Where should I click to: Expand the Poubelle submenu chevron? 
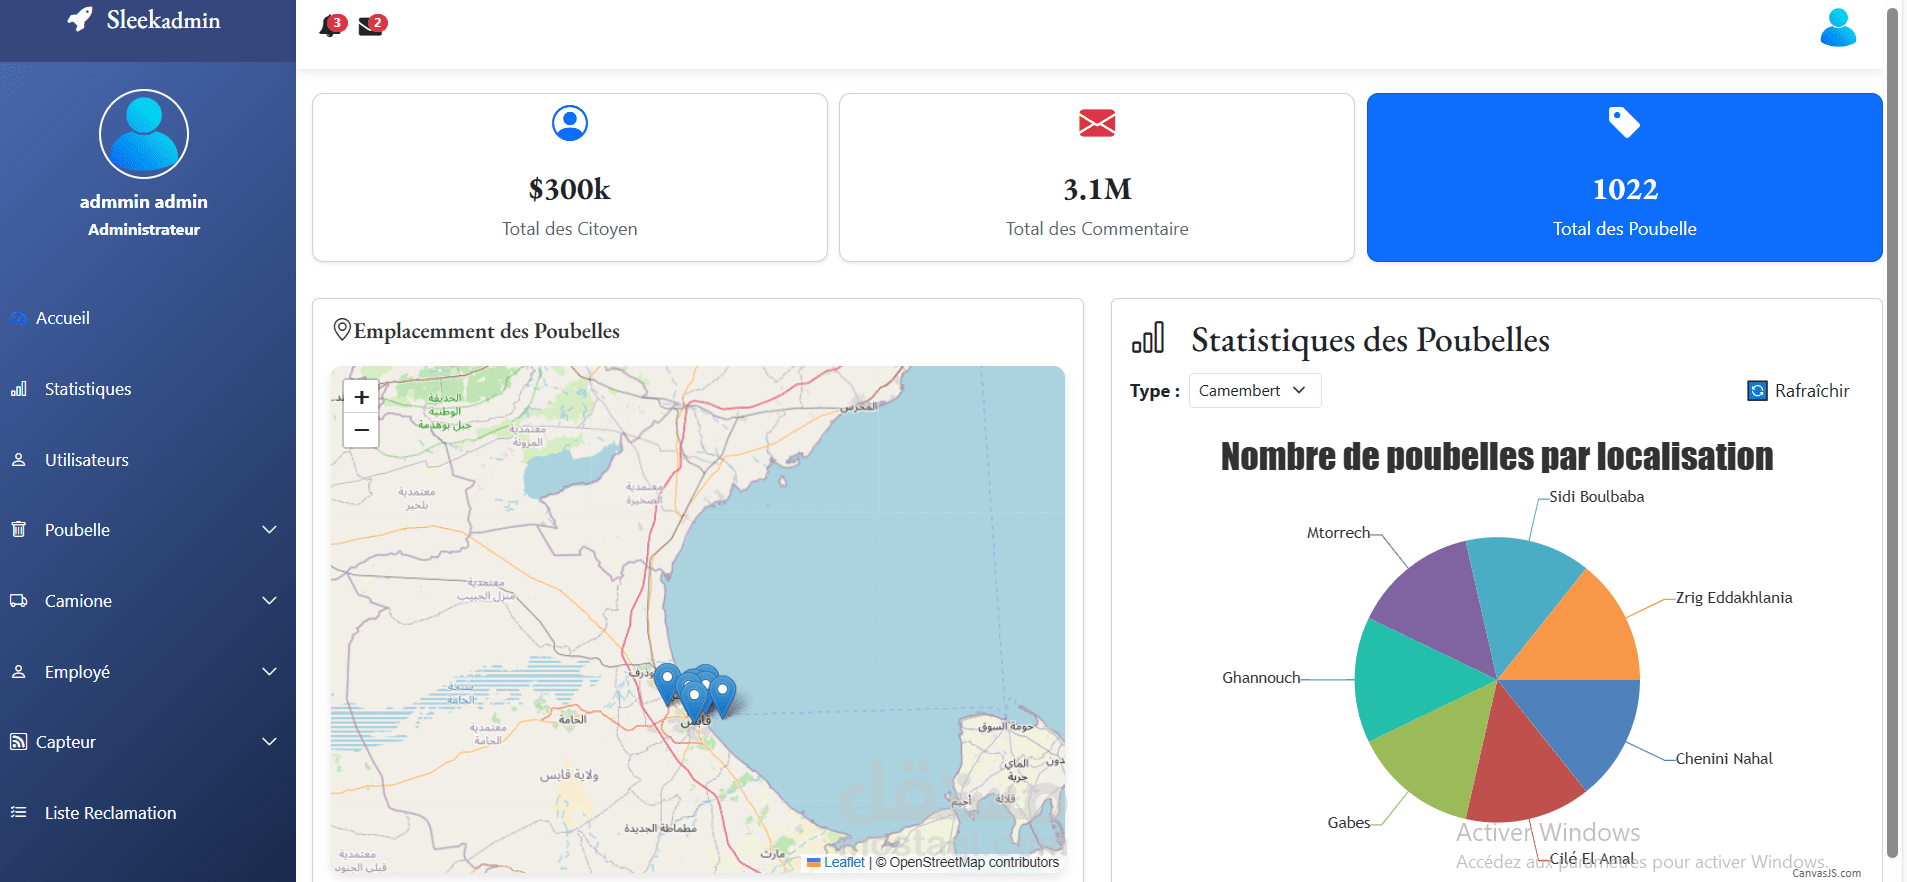coord(269,530)
